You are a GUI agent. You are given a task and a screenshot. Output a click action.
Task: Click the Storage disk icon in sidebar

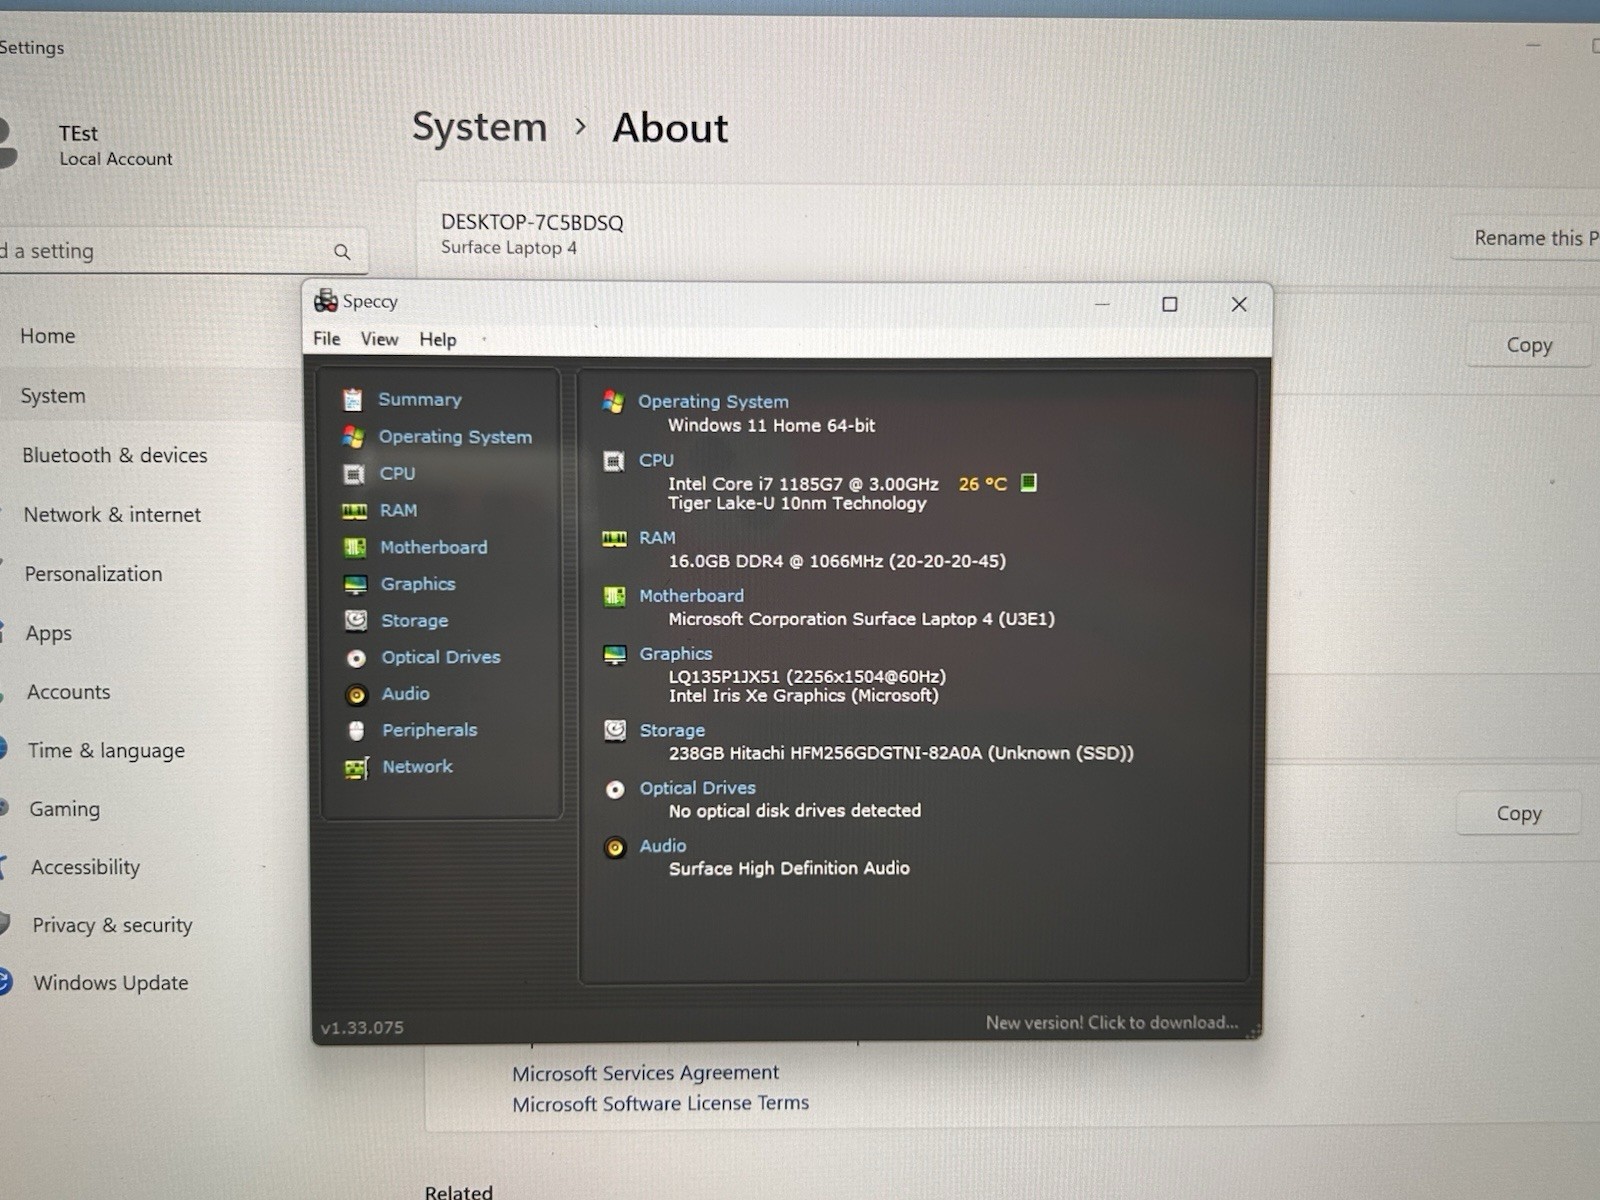tap(356, 621)
